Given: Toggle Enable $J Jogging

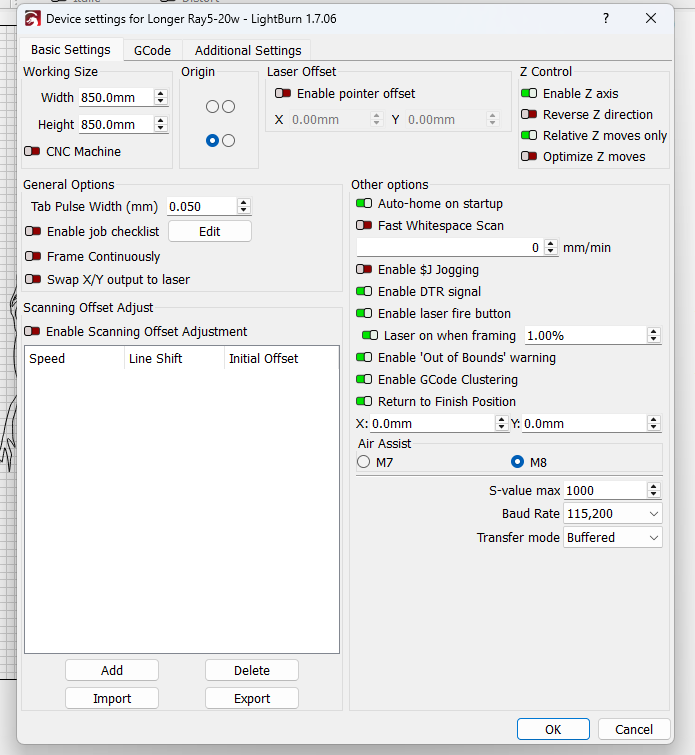Looking at the screenshot, I should tap(364, 269).
